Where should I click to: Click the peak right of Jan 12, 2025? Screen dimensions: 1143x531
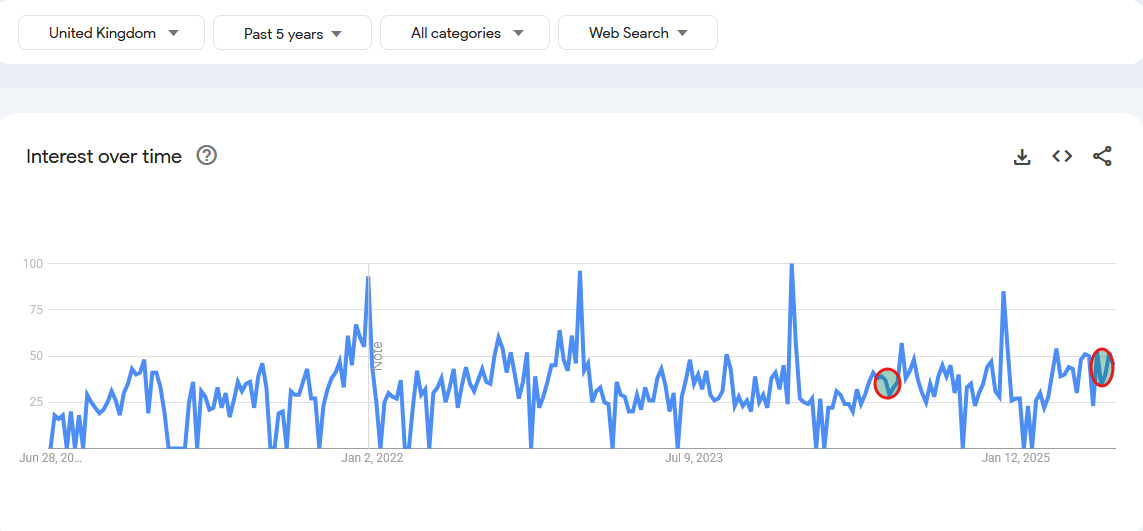coord(1004,293)
